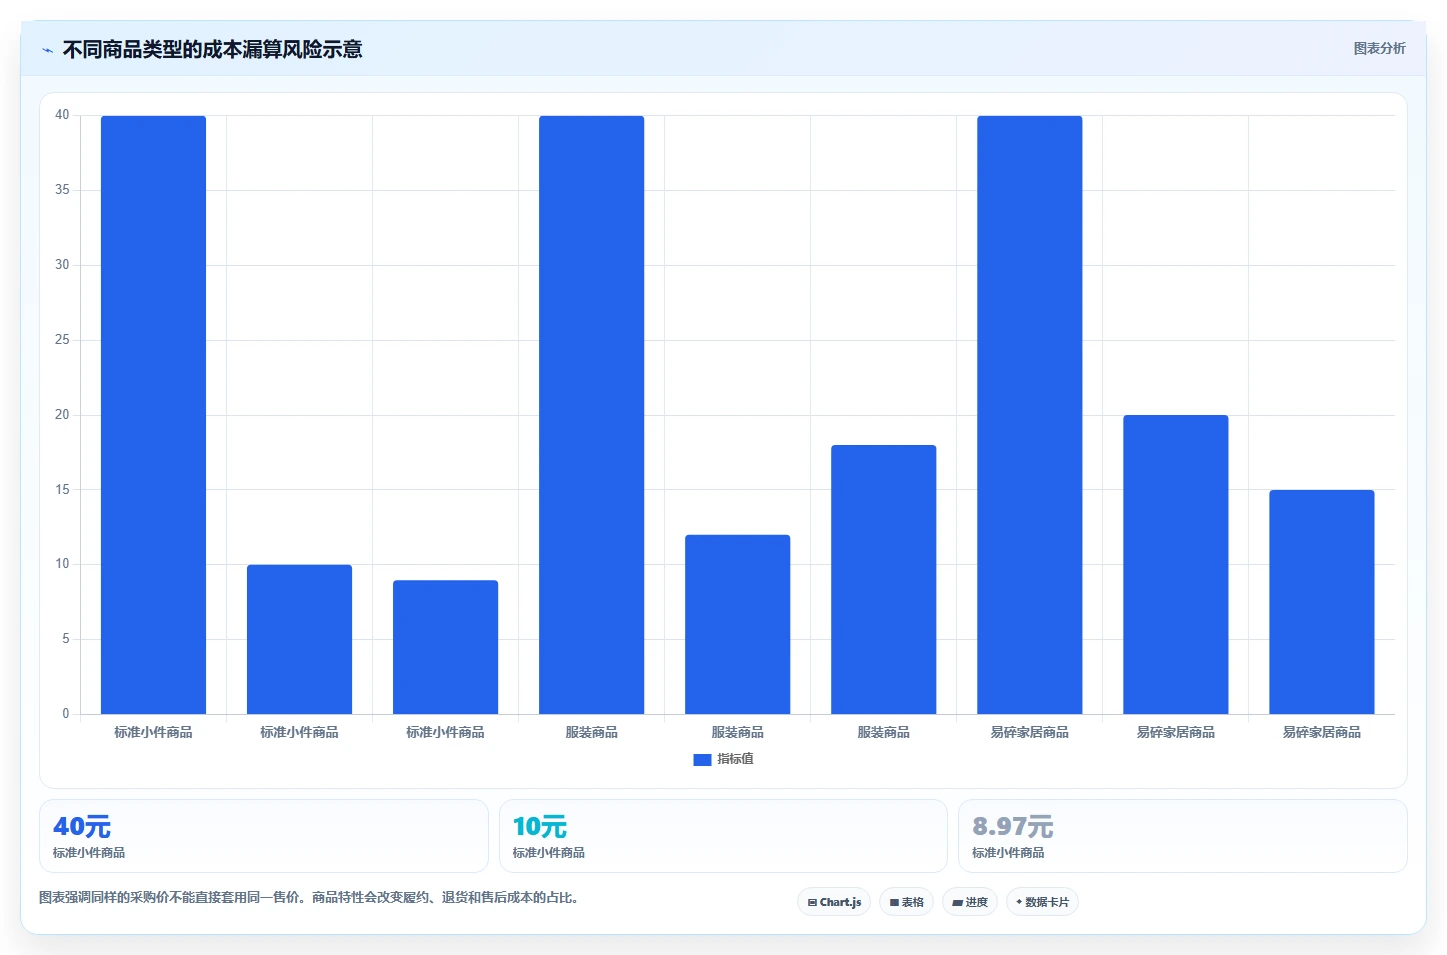Image resolution: width=1447 pixels, height=955 pixels.
Task: Open the 40元 stat card
Action: click(x=264, y=836)
